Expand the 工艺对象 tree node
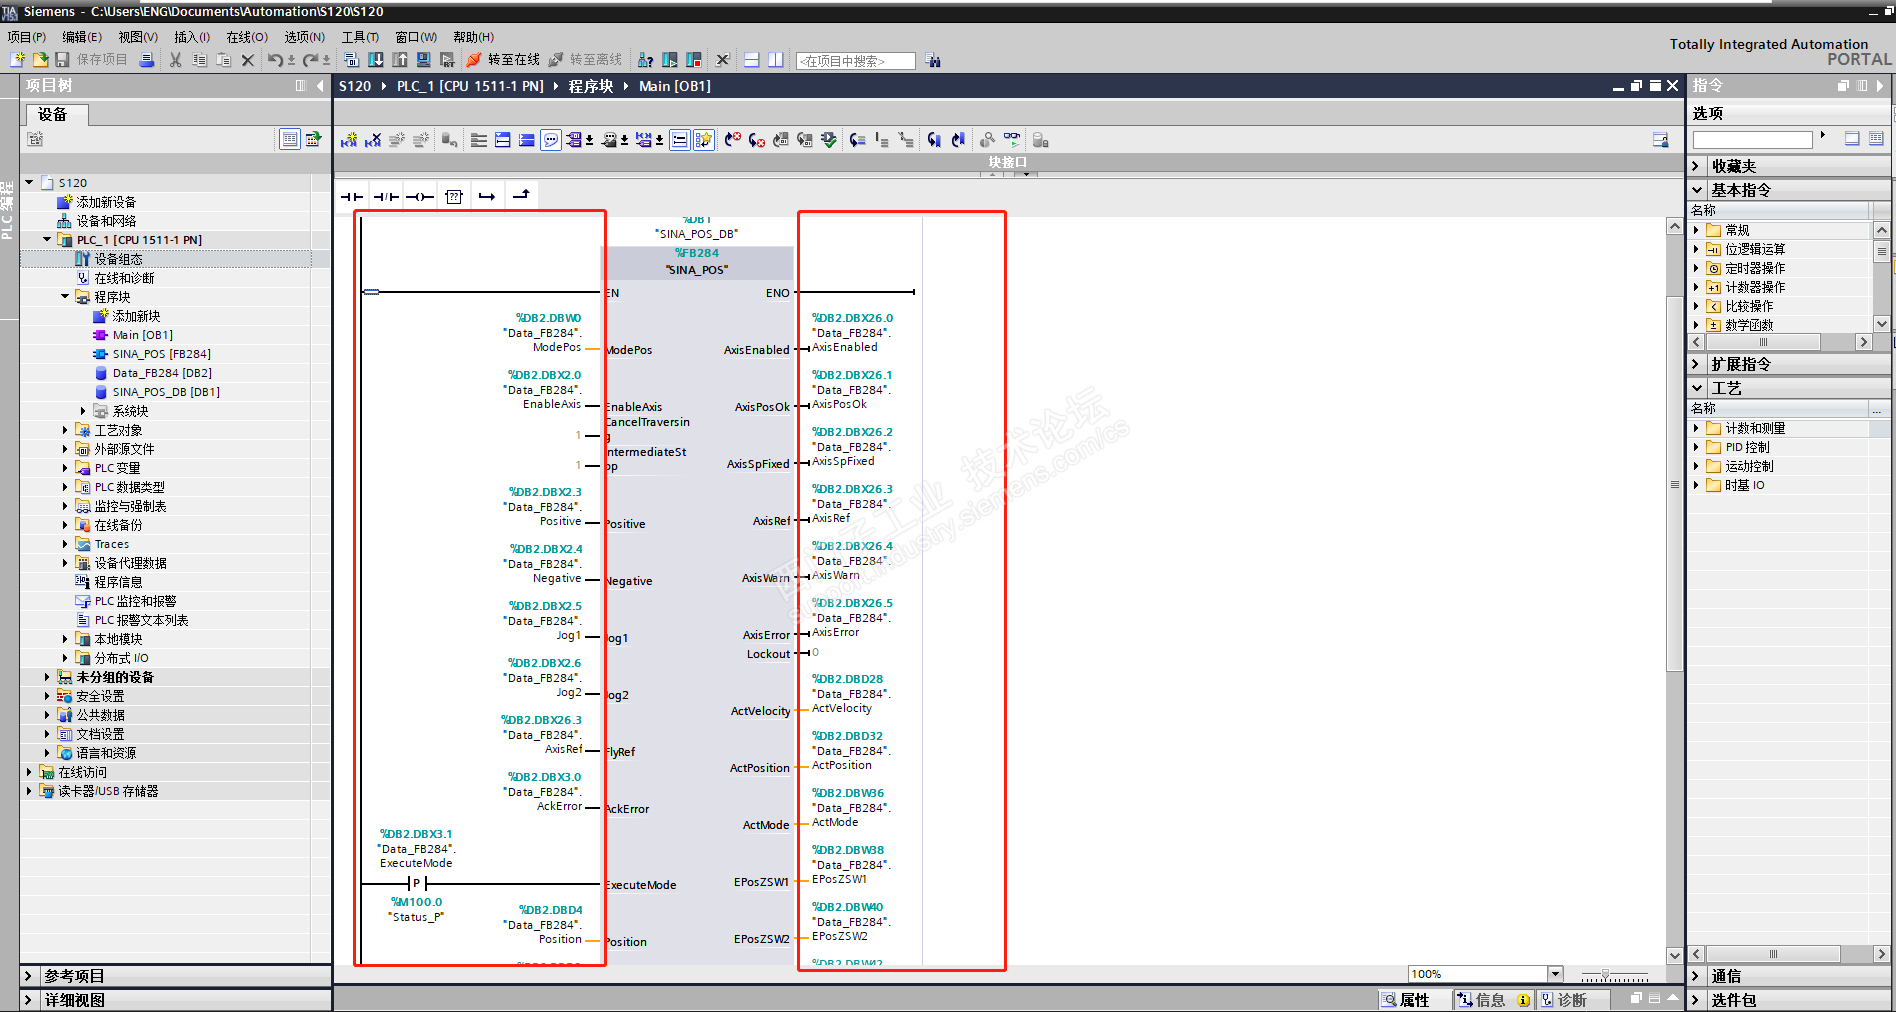The height and width of the screenshot is (1012, 1896). coord(65,430)
